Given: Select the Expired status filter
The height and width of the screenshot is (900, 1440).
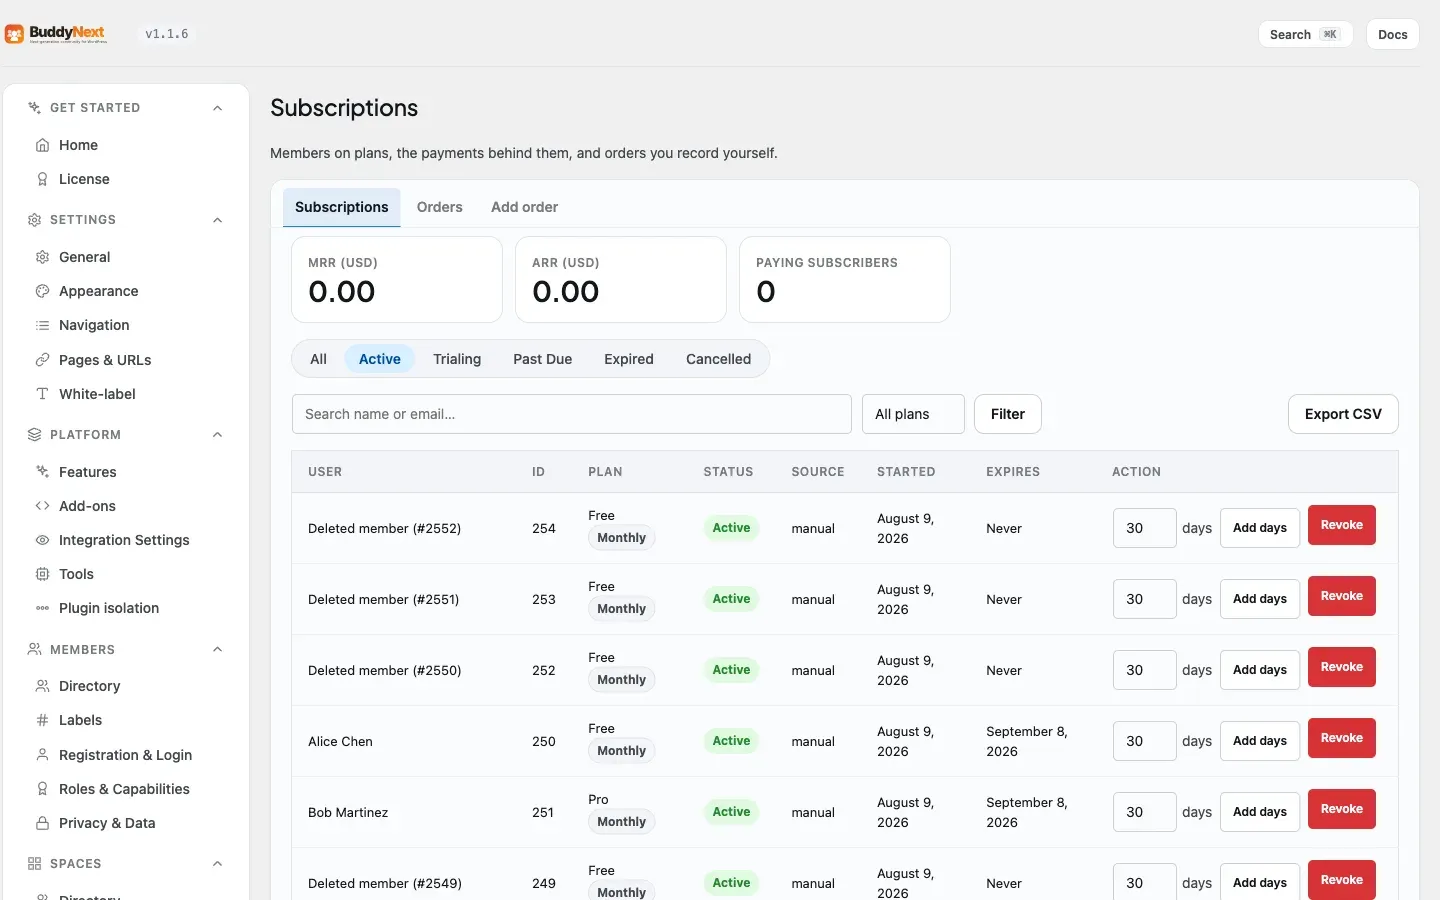Looking at the screenshot, I should click(629, 359).
